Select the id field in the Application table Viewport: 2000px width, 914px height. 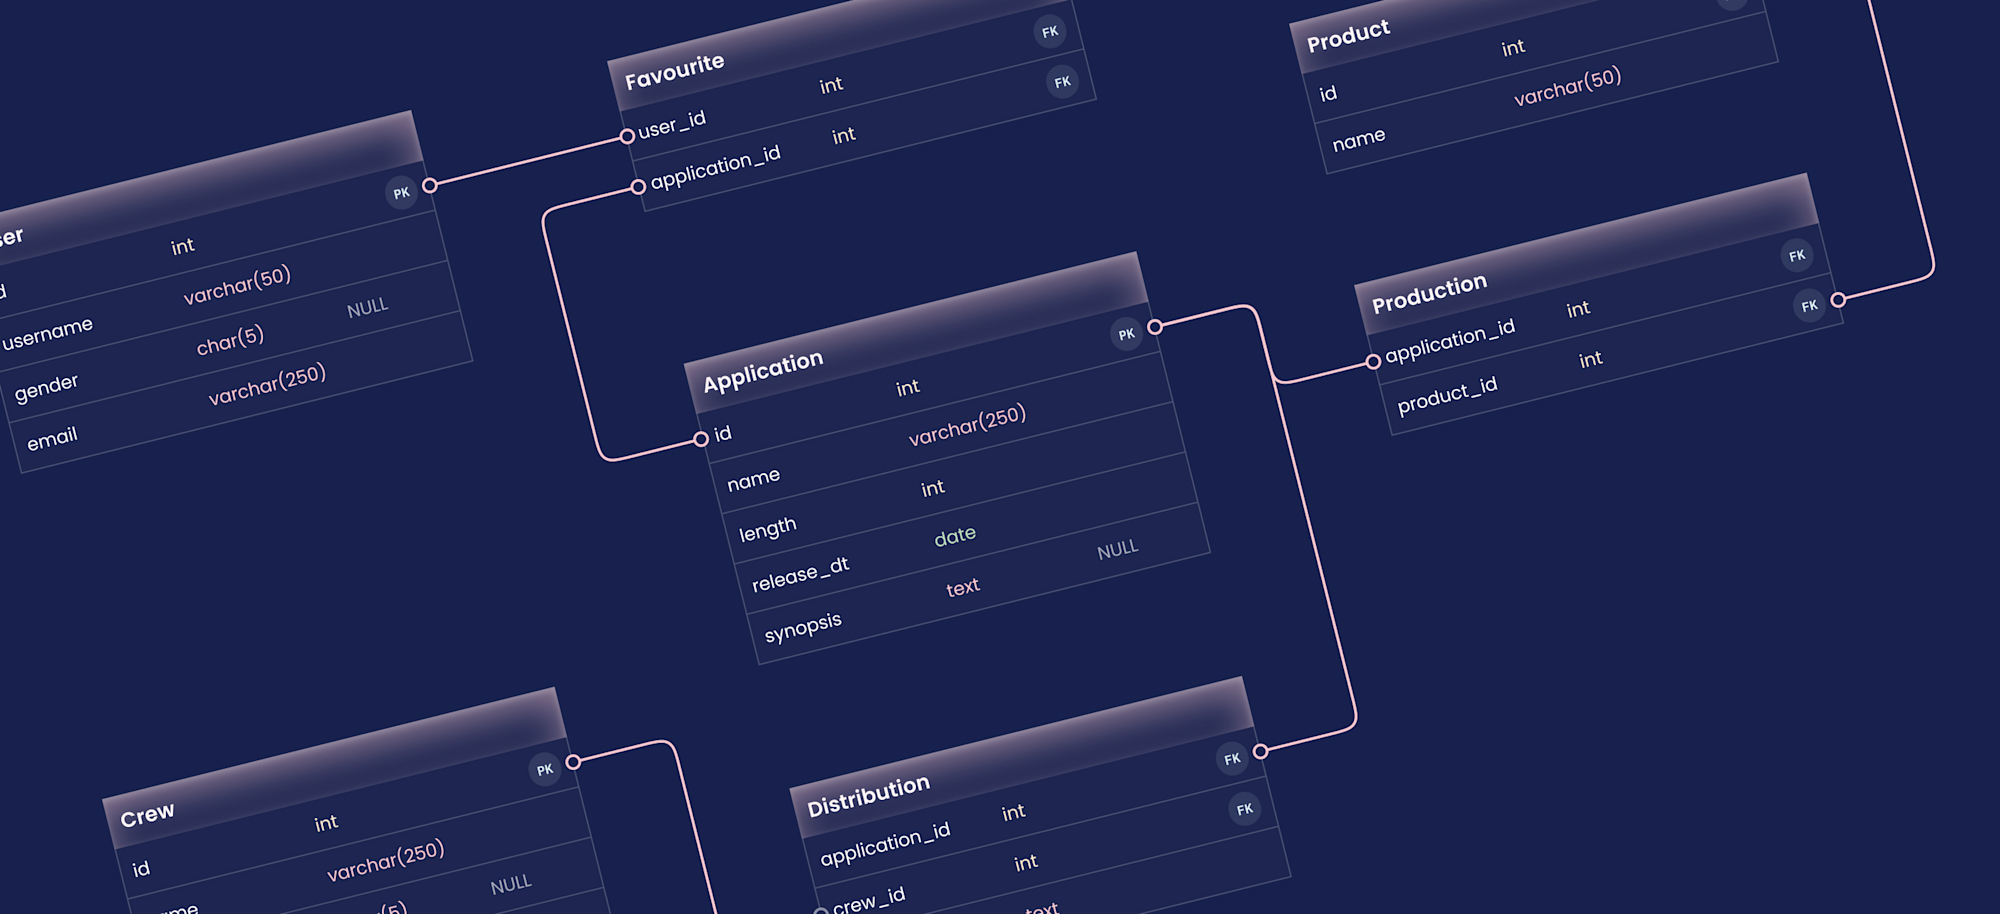point(723,433)
